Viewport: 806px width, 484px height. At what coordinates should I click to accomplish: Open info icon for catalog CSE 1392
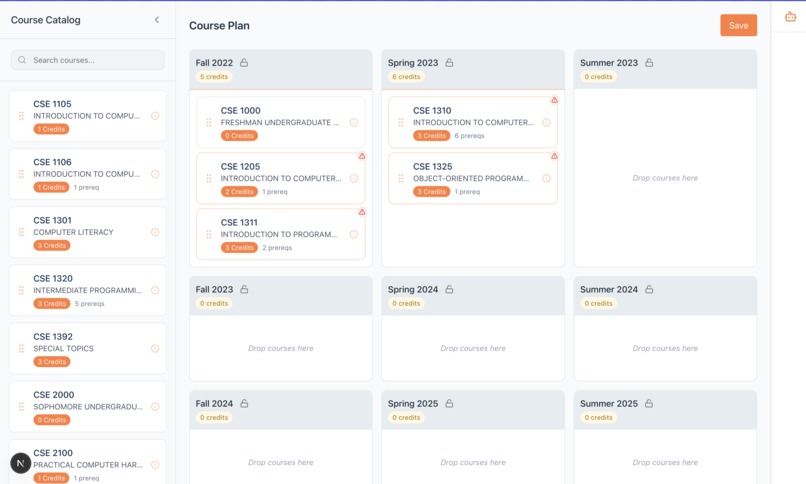point(155,348)
